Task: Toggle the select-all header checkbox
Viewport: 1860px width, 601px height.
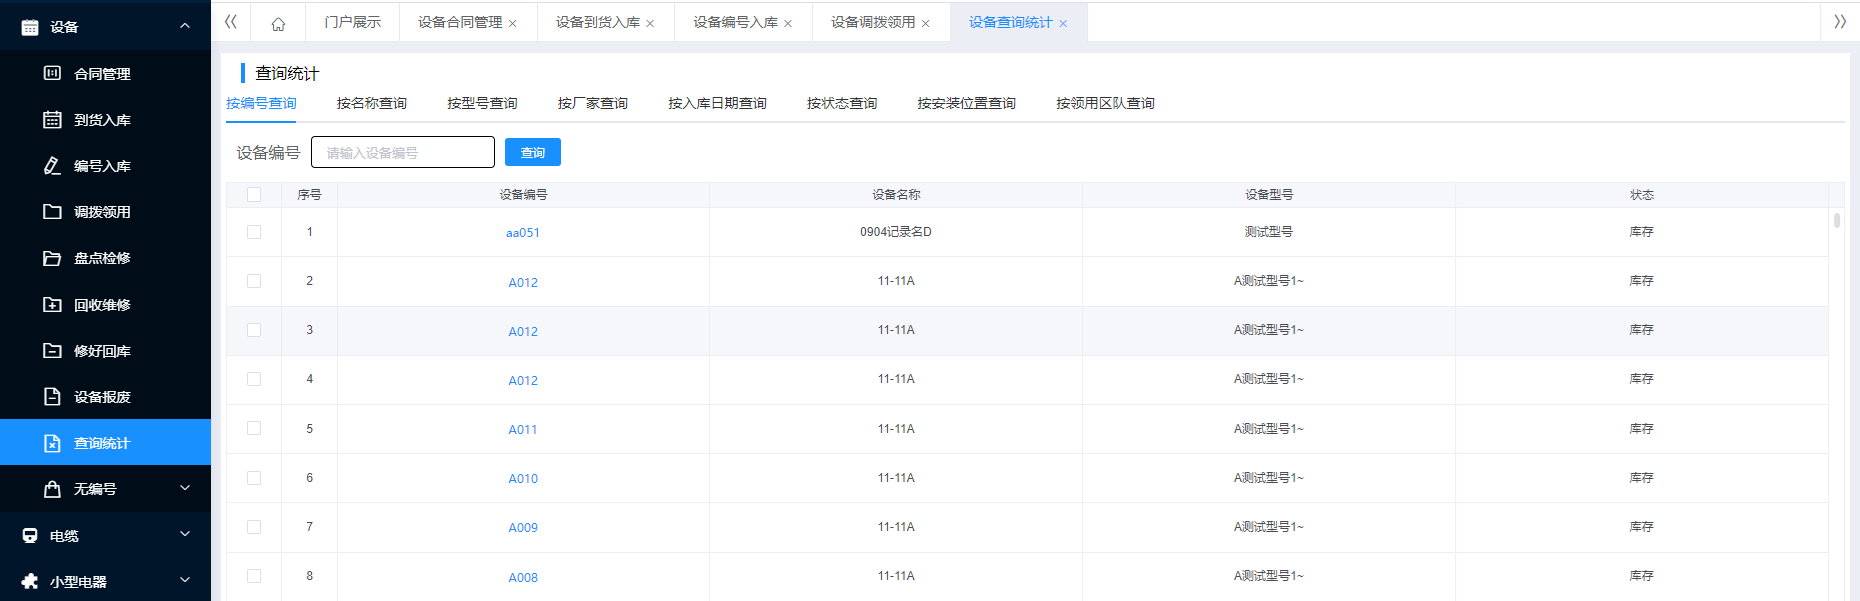Action: pos(254,195)
